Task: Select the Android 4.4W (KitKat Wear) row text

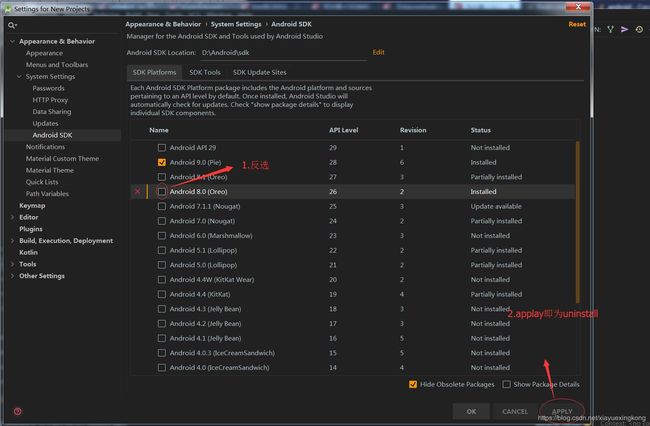Action: pos(212,280)
